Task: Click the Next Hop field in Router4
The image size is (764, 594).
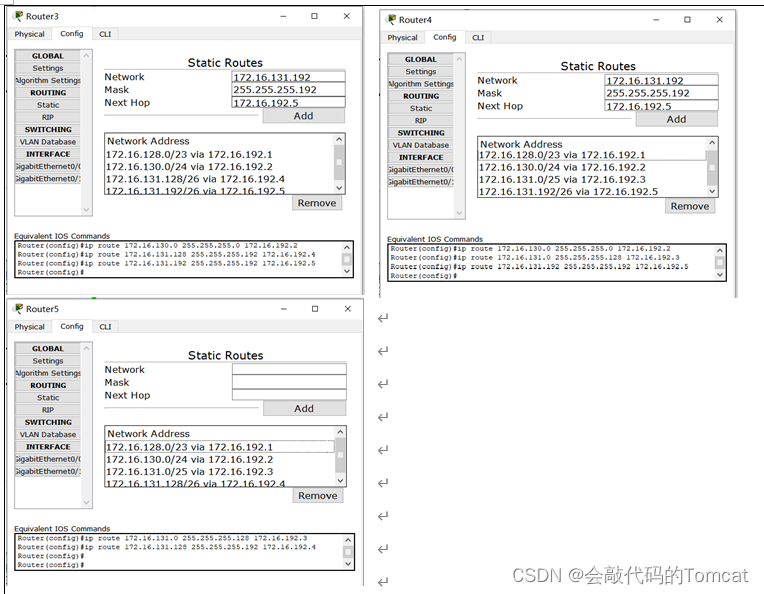Action: point(661,106)
